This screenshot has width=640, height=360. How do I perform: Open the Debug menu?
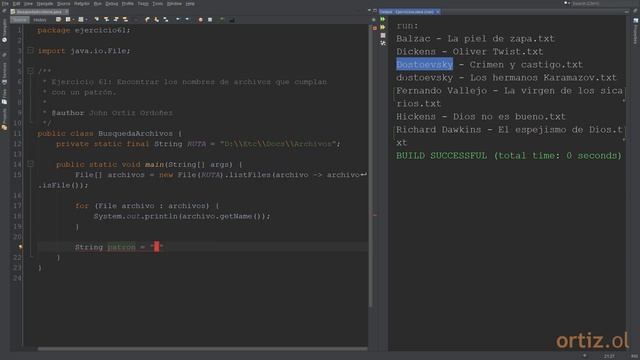coord(111,4)
